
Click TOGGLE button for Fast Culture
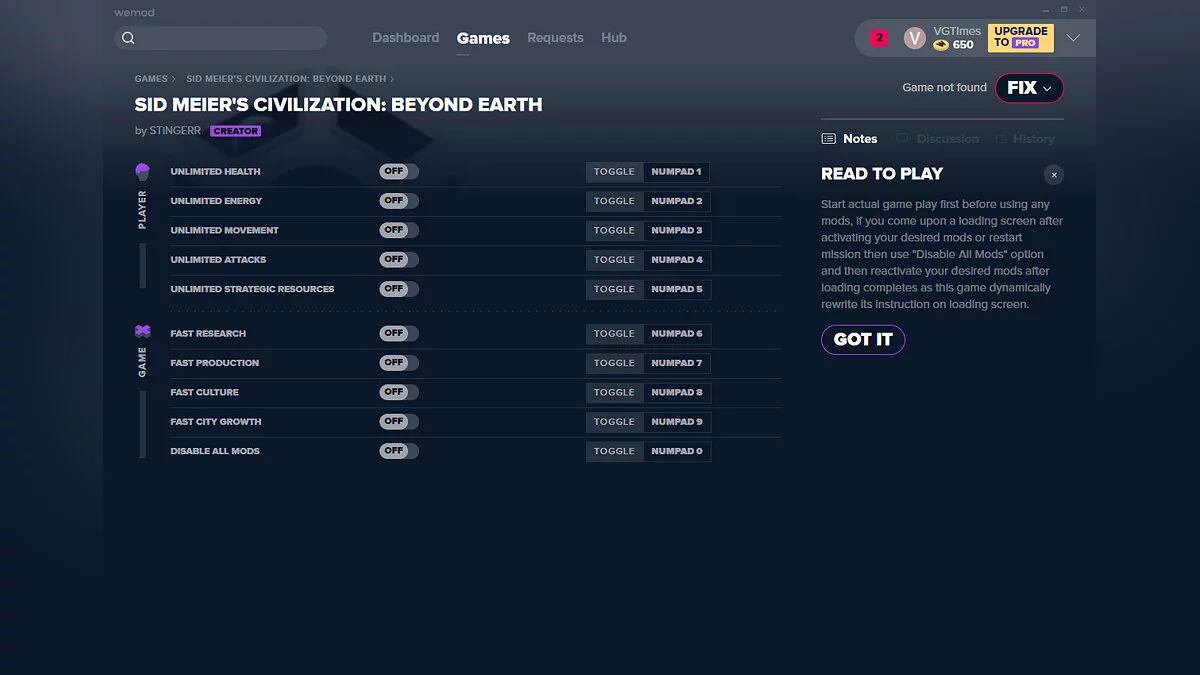(x=614, y=392)
